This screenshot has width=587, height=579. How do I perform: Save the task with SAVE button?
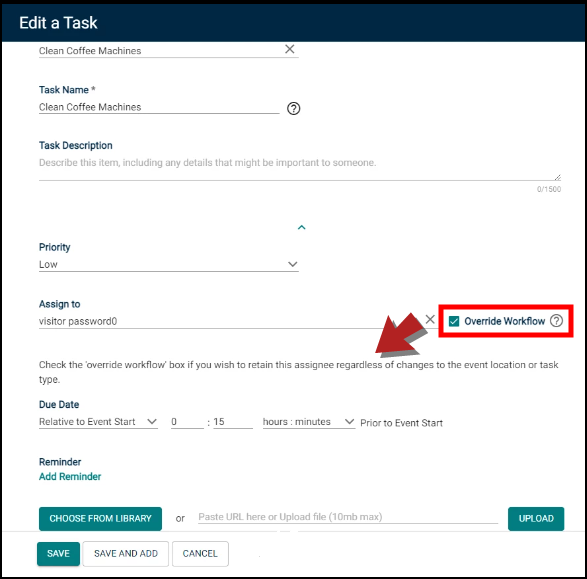(x=58, y=553)
